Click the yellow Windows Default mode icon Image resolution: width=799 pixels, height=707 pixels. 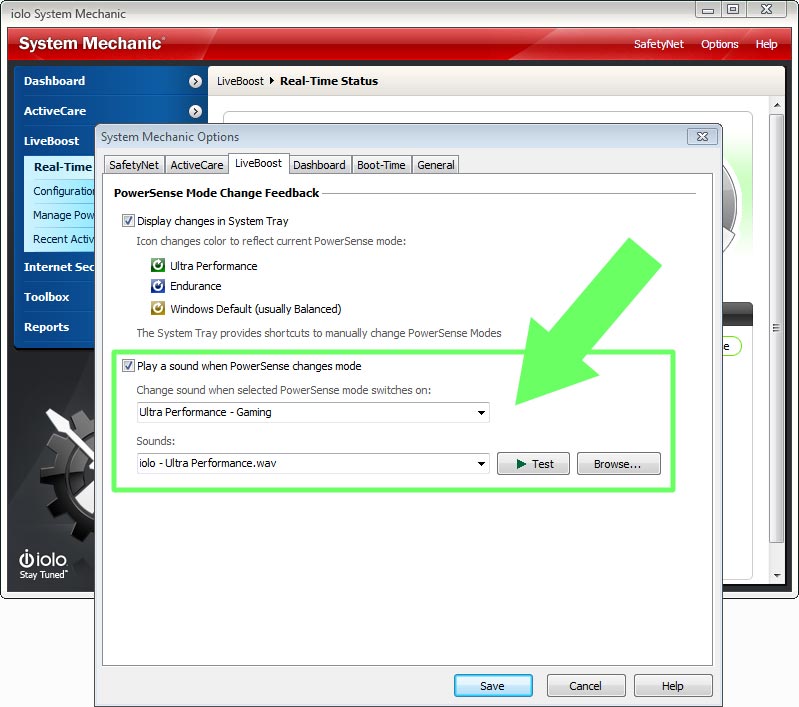point(158,308)
